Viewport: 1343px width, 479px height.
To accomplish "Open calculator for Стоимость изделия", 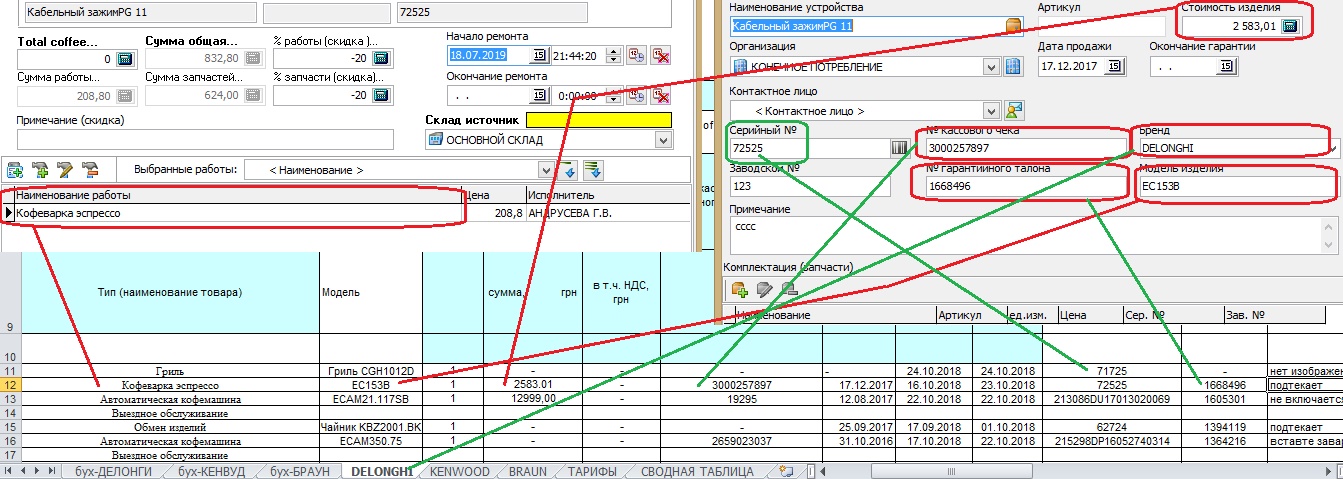I will tap(1290, 26).
